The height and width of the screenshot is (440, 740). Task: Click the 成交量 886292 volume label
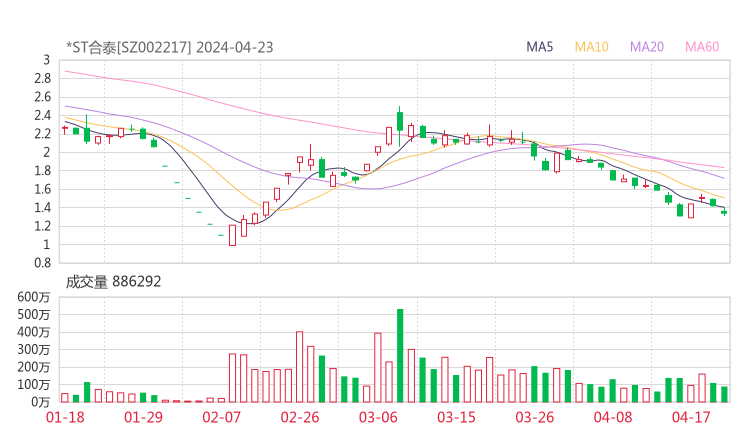tap(113, 282)
